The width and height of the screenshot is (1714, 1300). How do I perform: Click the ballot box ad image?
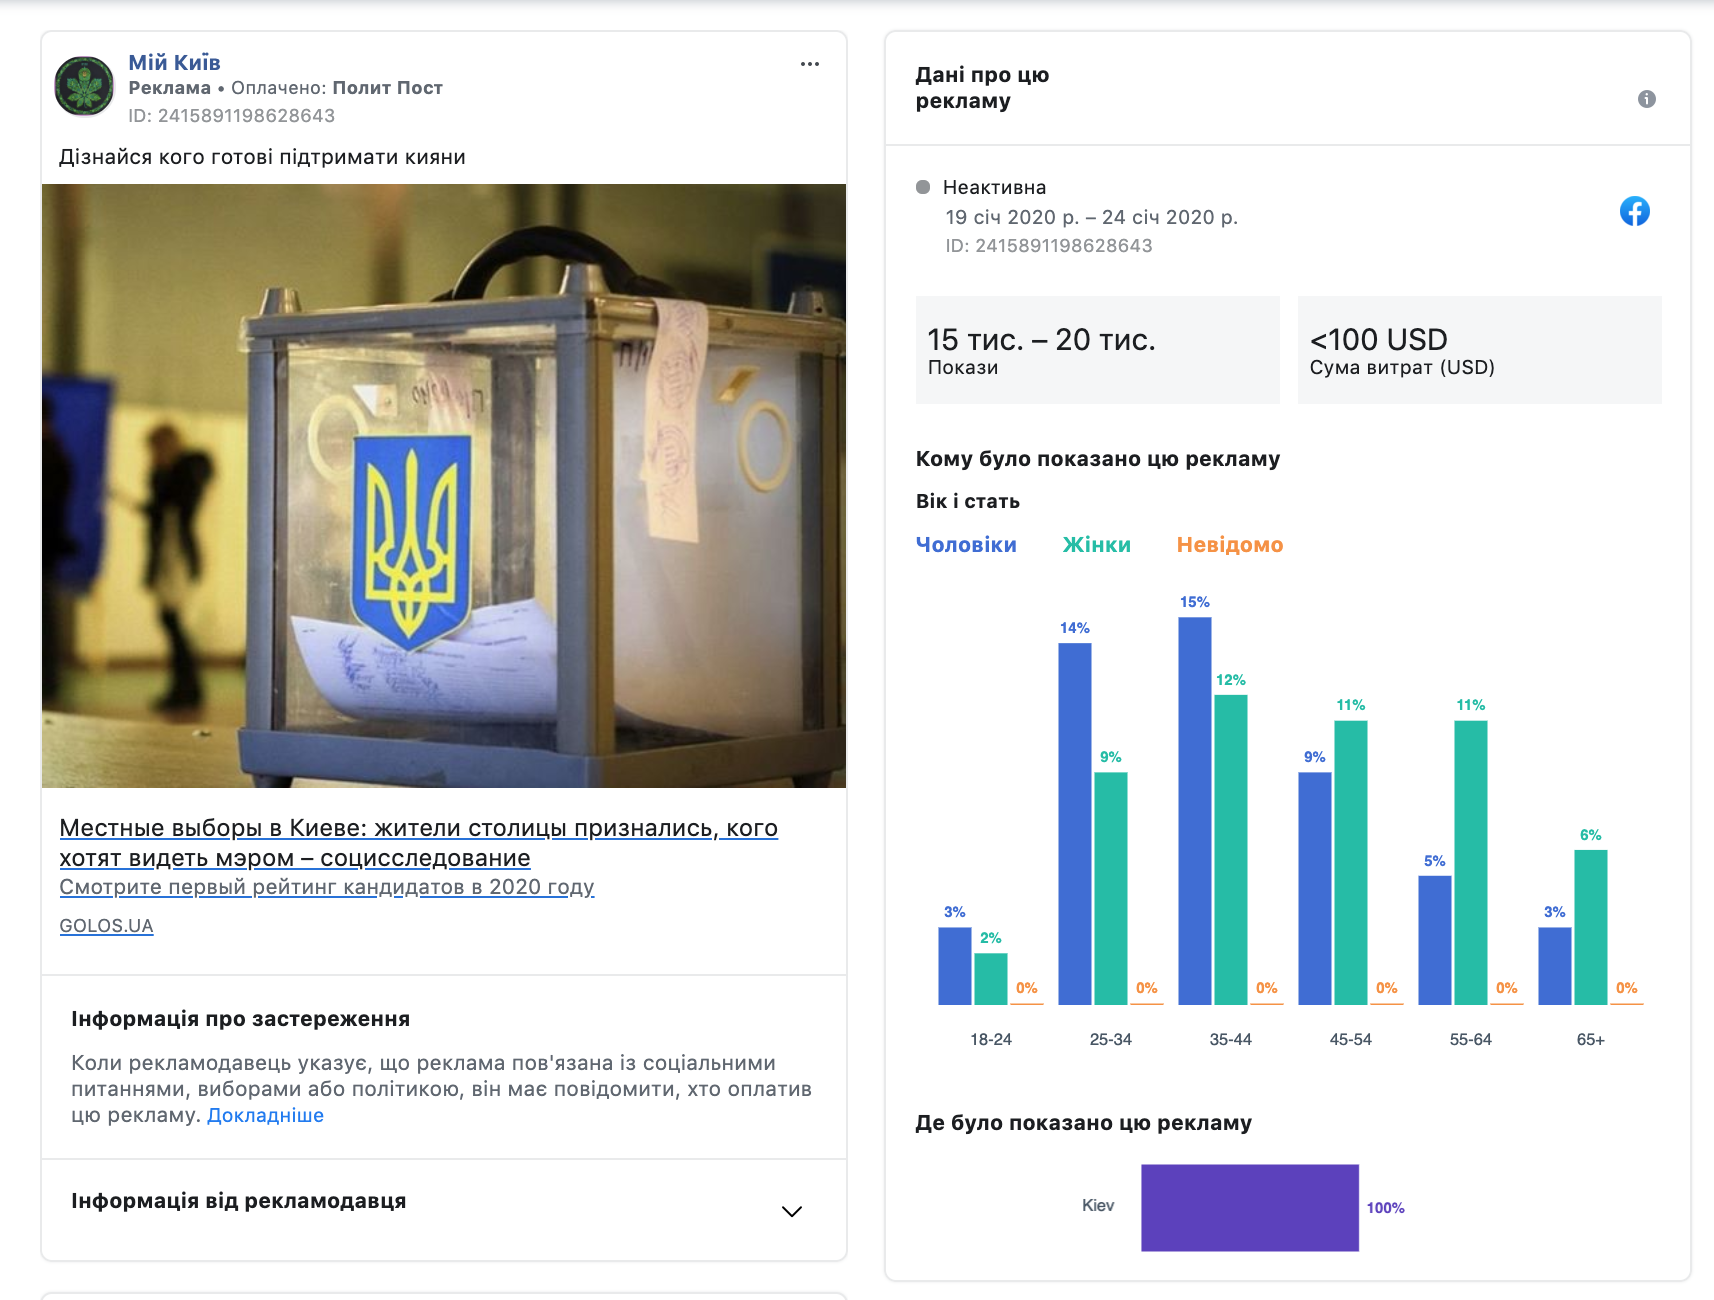pyautogui.click(x=444, y=485)
